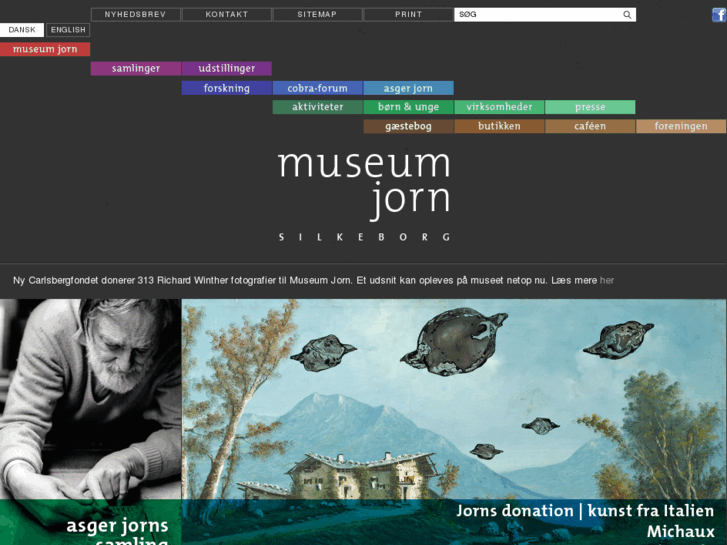Open the butikken menu

[499, 126]
